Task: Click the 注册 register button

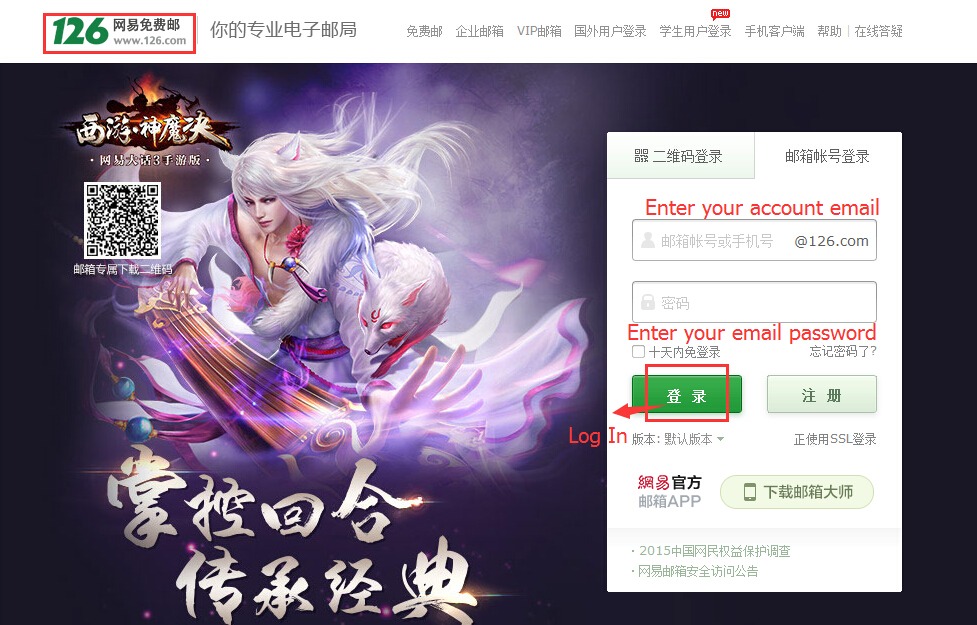Action: pos(821,394)
